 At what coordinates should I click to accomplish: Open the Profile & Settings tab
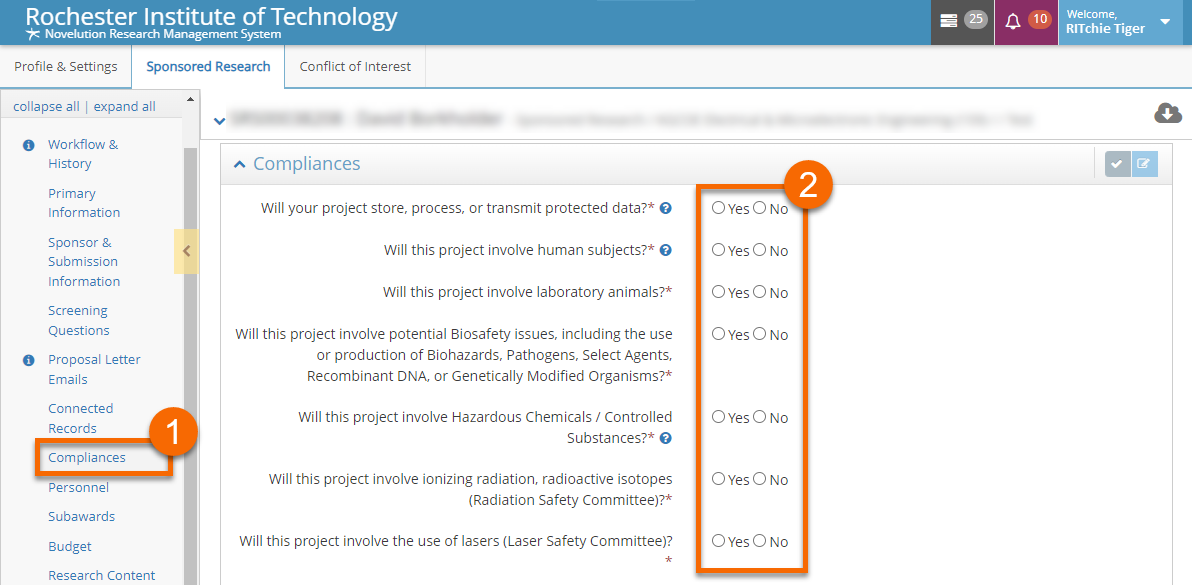point(65,67)
